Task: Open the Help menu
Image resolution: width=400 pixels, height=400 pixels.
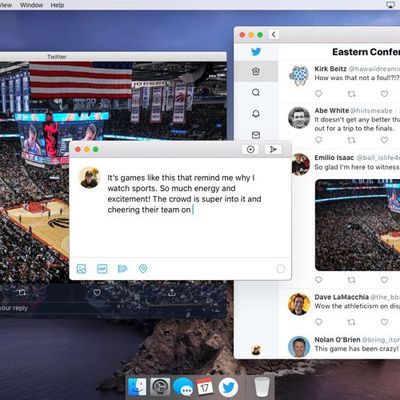Action: click(x=57, y=5)
